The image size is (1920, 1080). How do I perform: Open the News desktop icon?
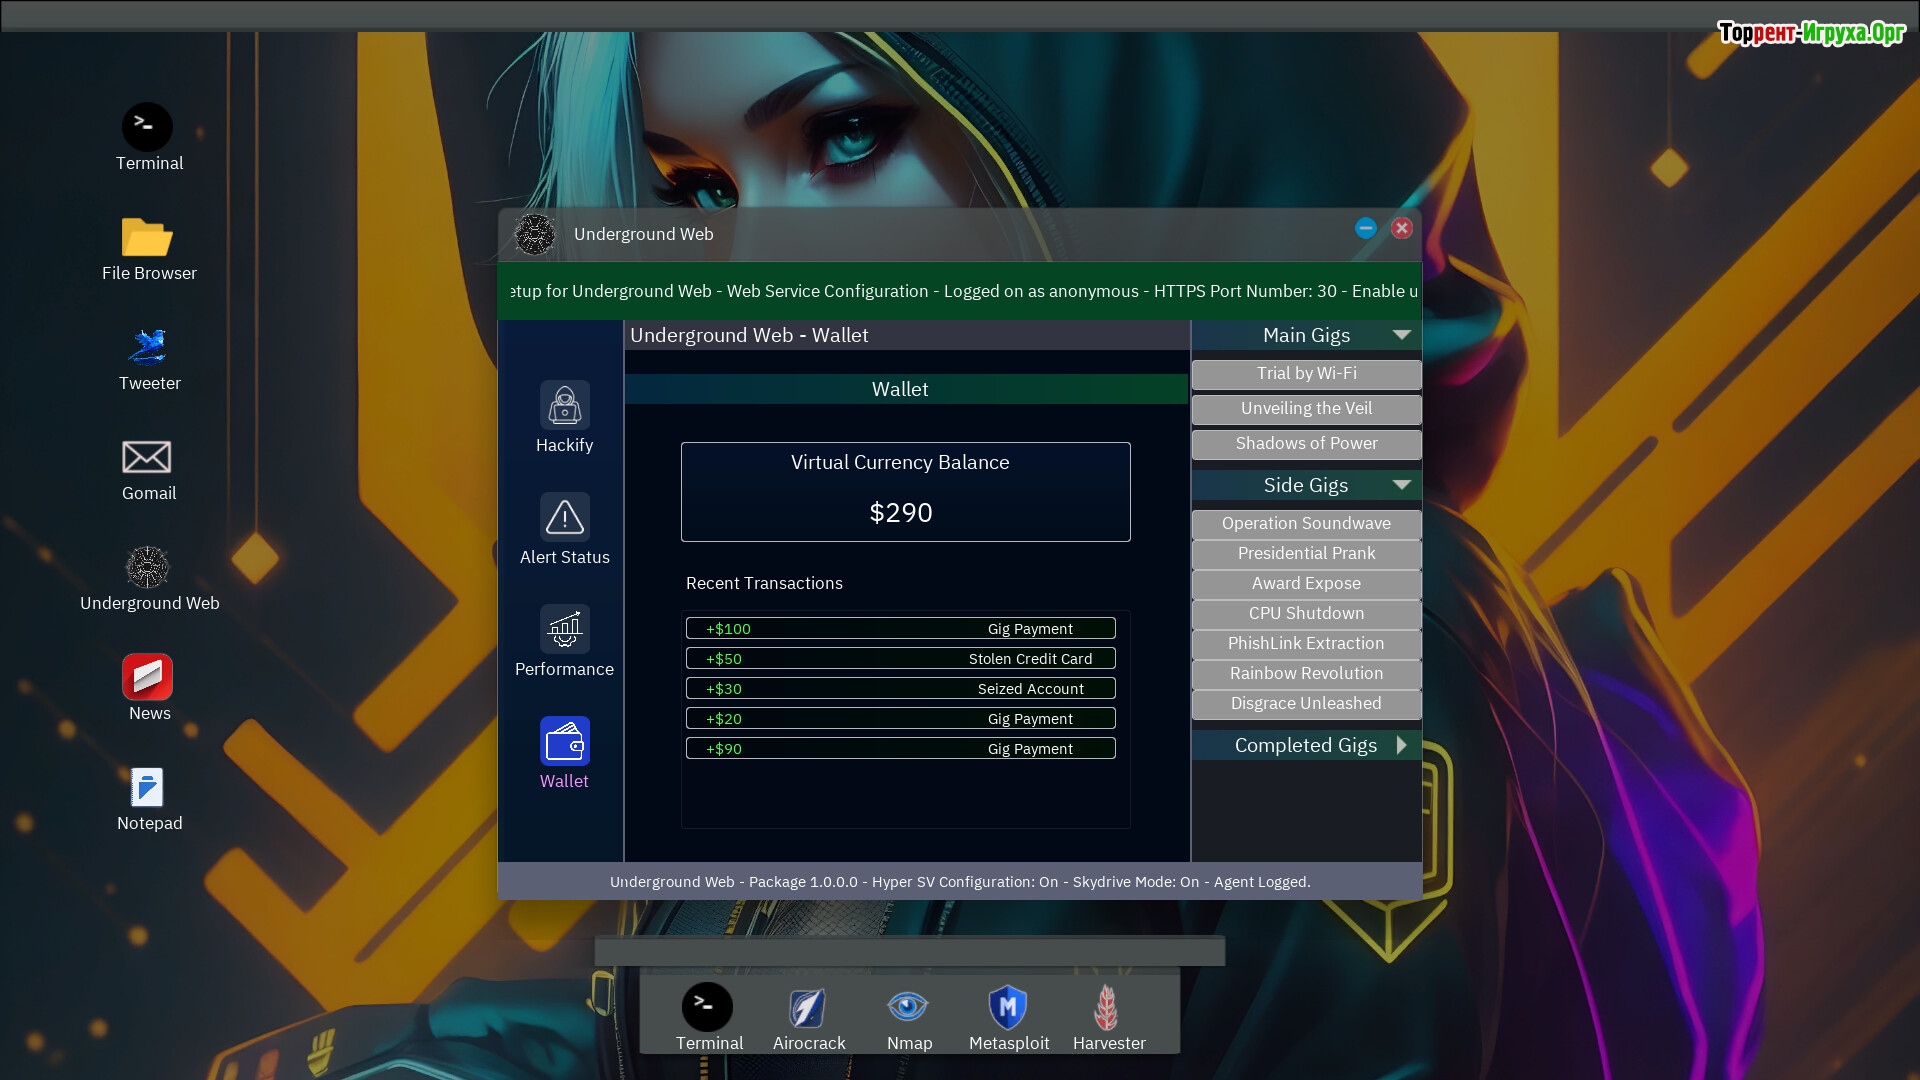148,678
